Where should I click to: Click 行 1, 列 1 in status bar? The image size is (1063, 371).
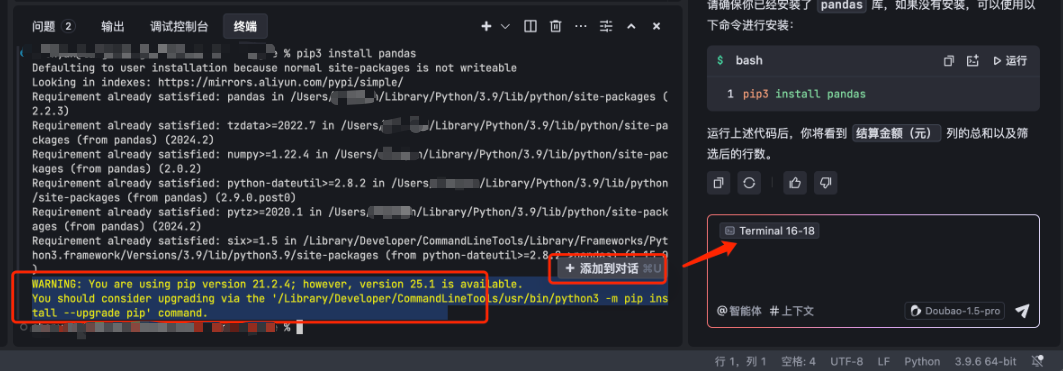point(740,362)
